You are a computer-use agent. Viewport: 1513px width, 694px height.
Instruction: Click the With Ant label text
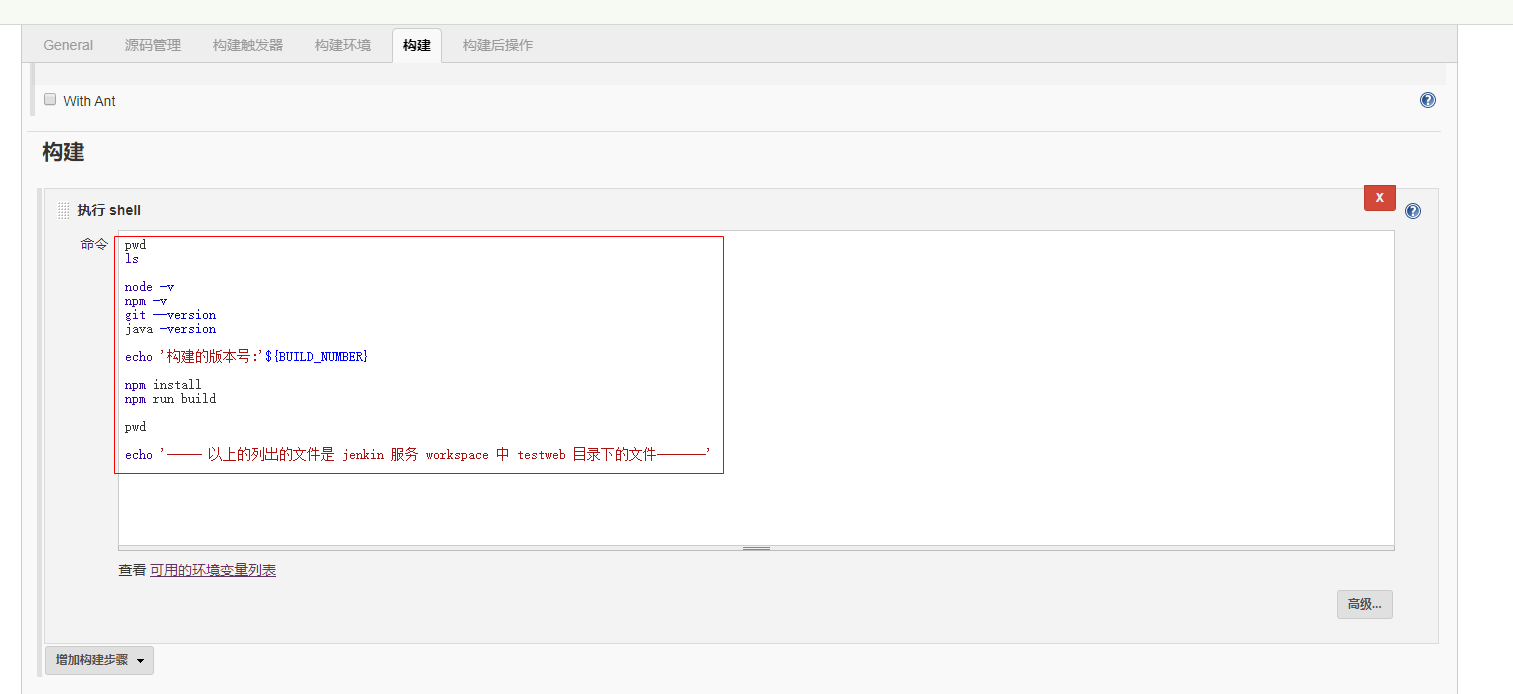(x=89, y=101)
